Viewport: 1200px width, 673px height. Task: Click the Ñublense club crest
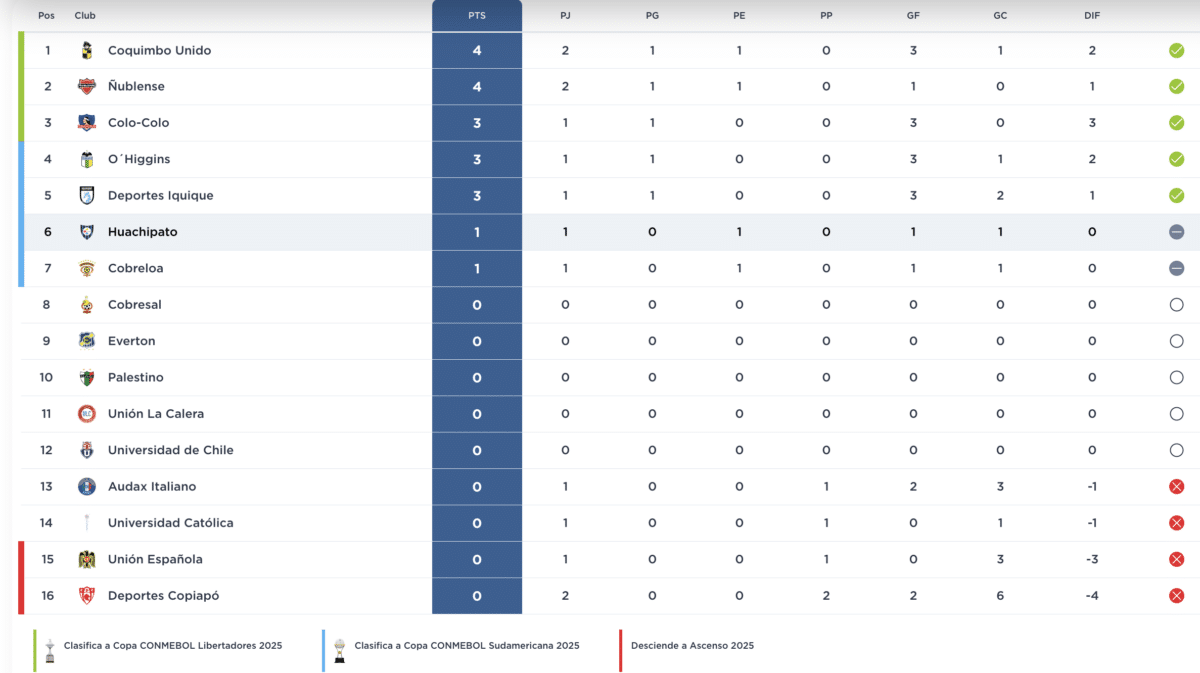point(86,86)
